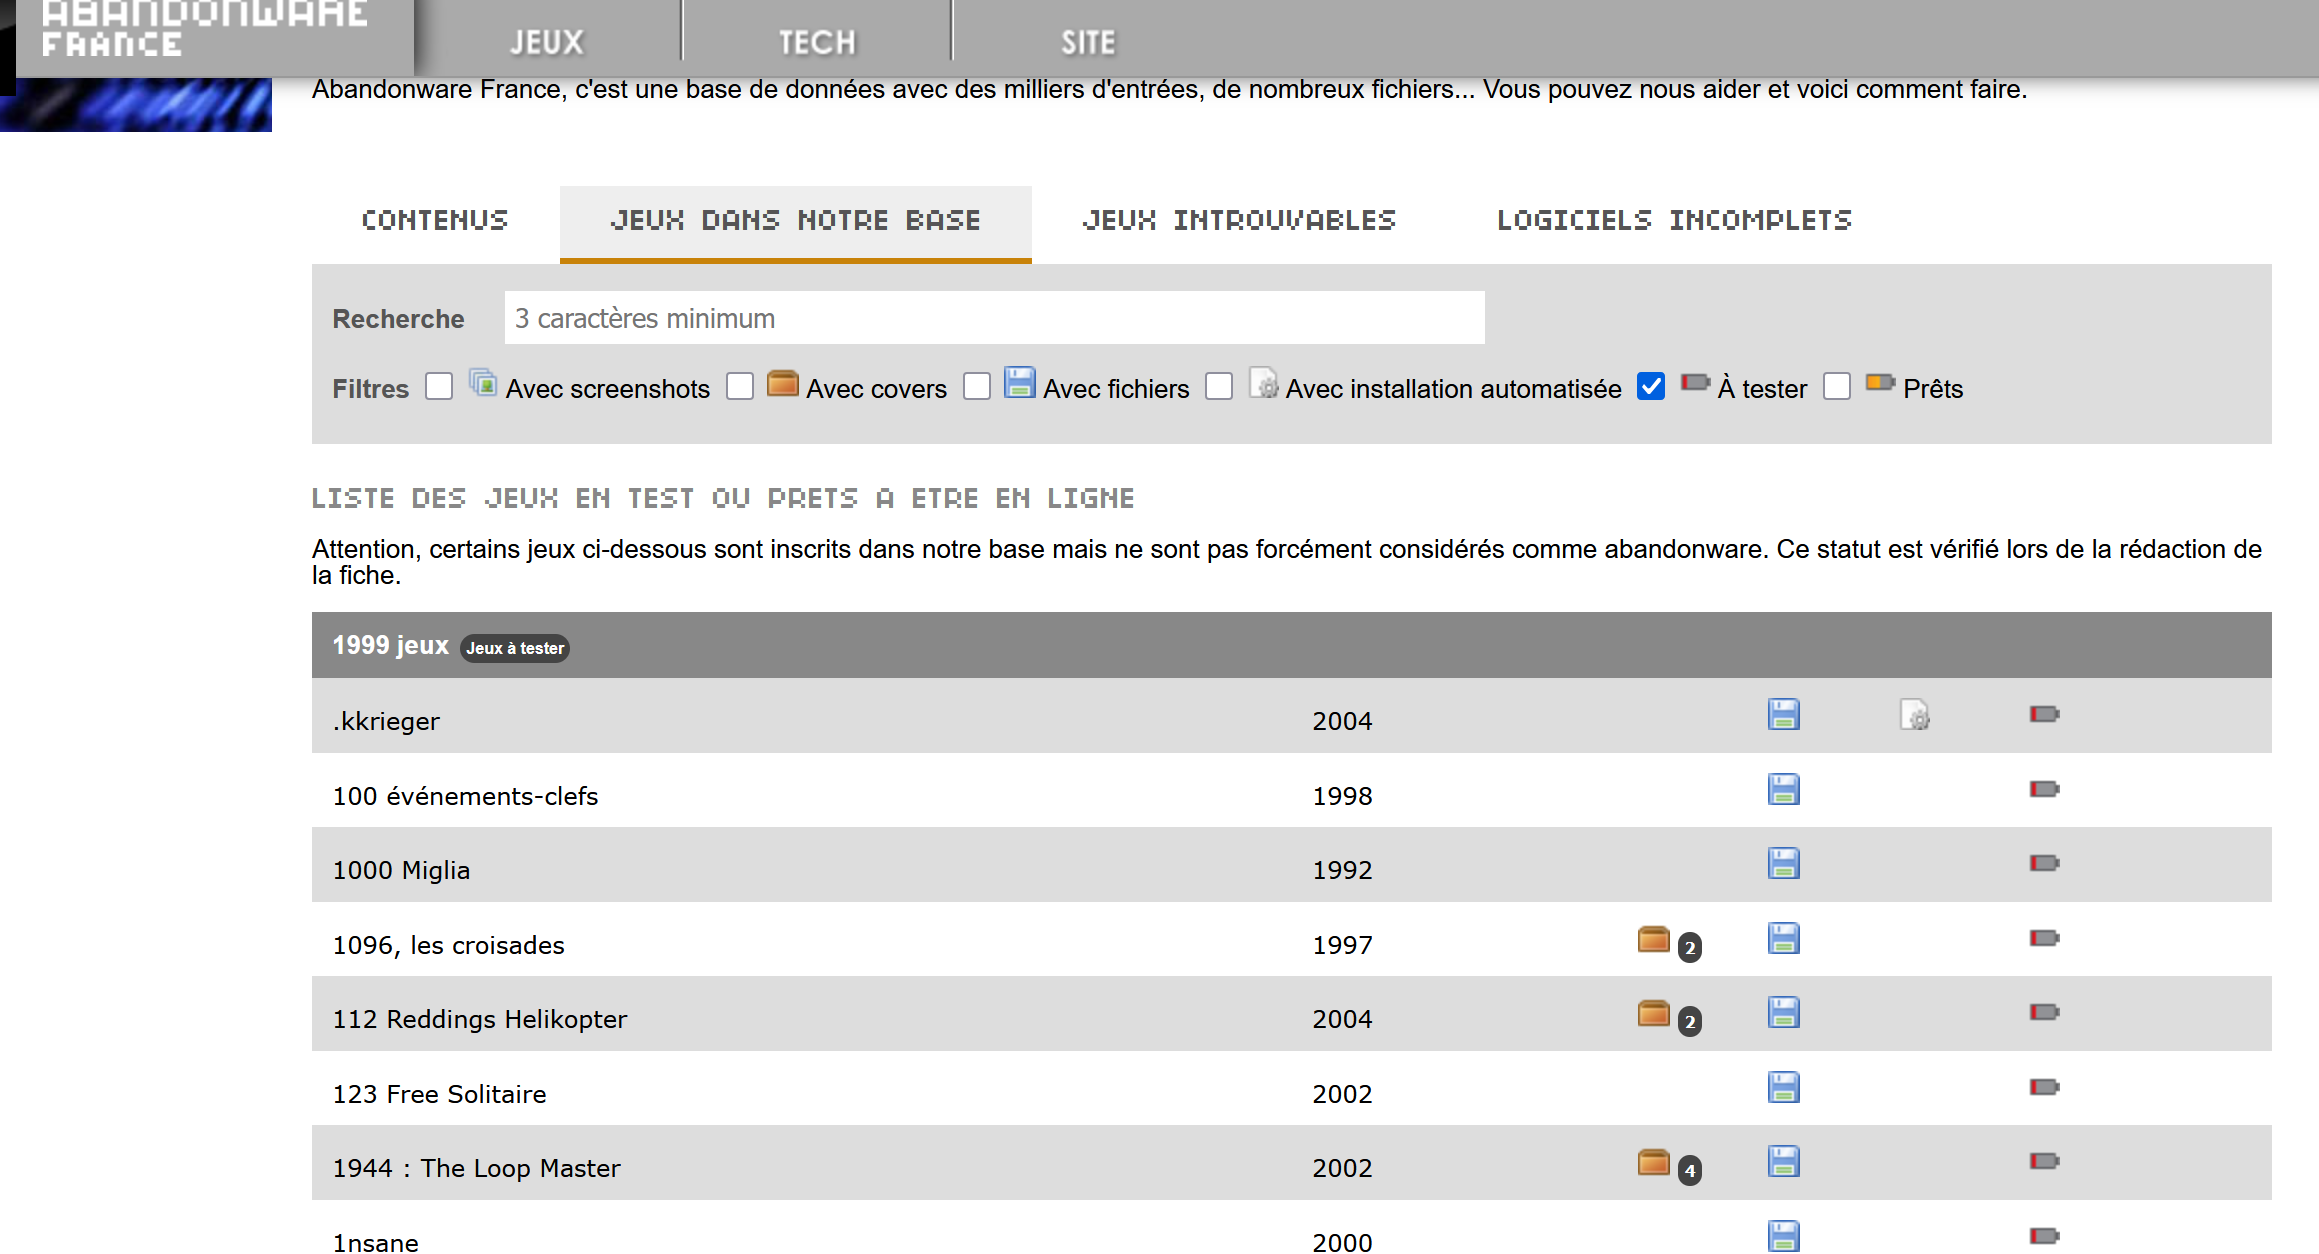Click the year 1992 for 1000 Miglia
Image resolution: width=2319 pixels, height=1254 pixels.
1342,870
